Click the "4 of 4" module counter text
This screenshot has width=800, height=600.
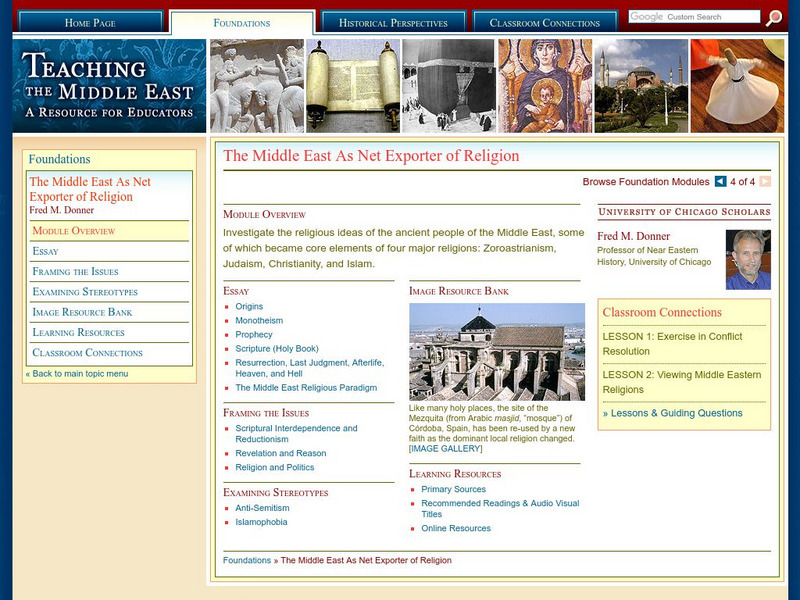coord(742,182)
